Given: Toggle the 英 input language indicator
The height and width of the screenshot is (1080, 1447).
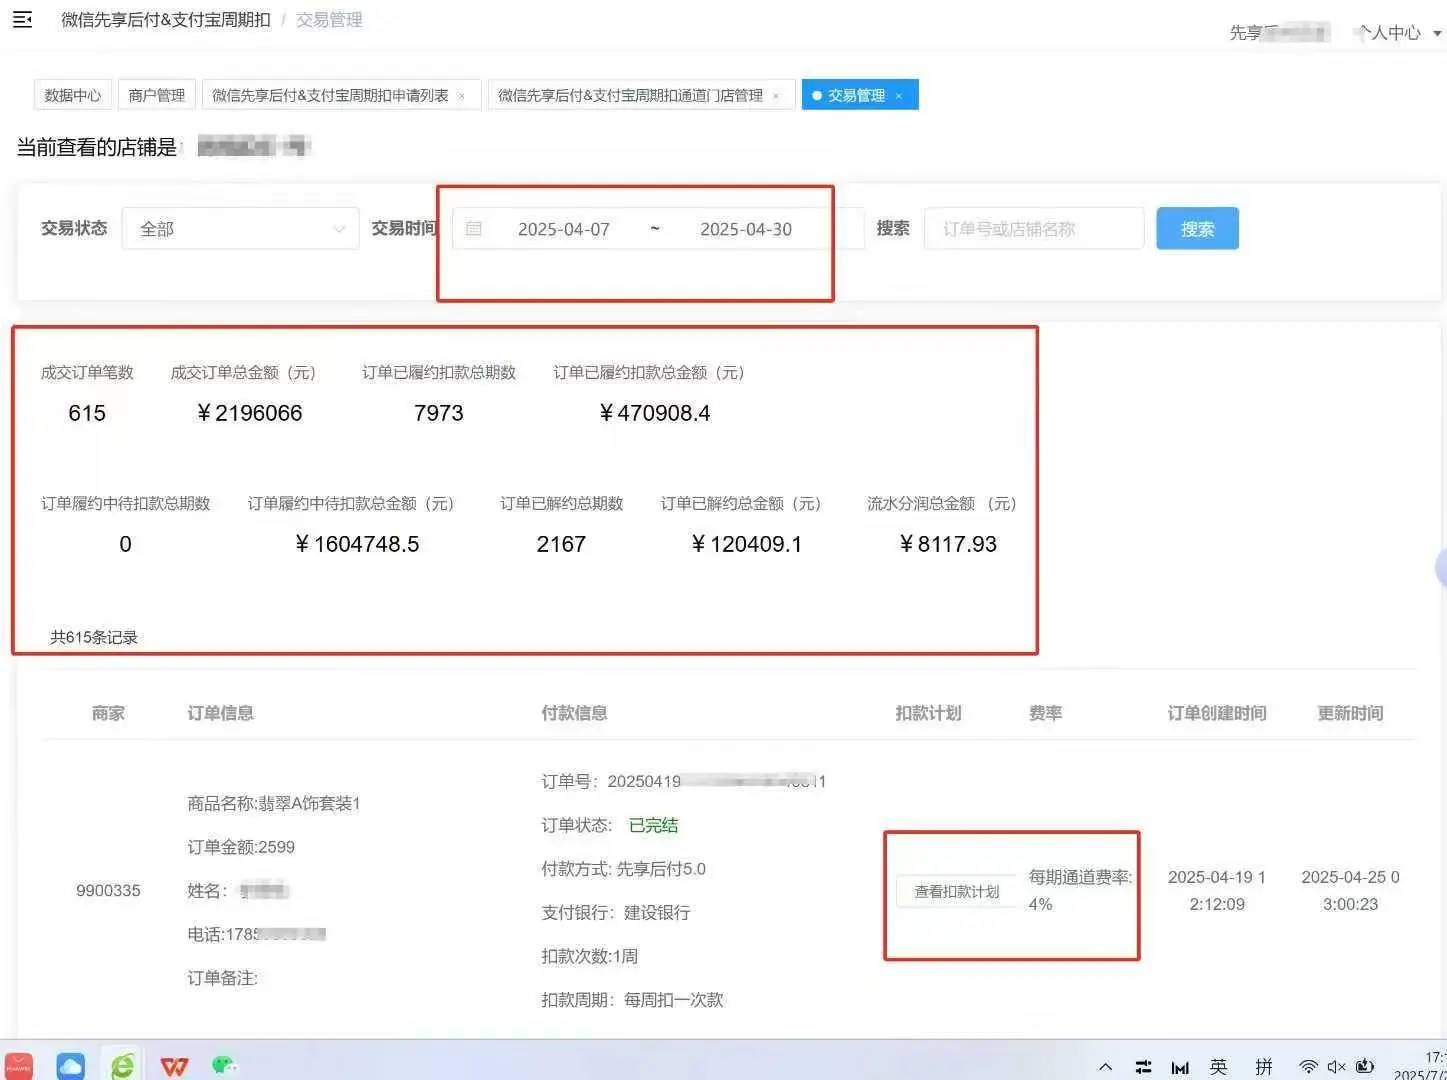Looking at the screenshot, I should click(x=1218, y=1067).
